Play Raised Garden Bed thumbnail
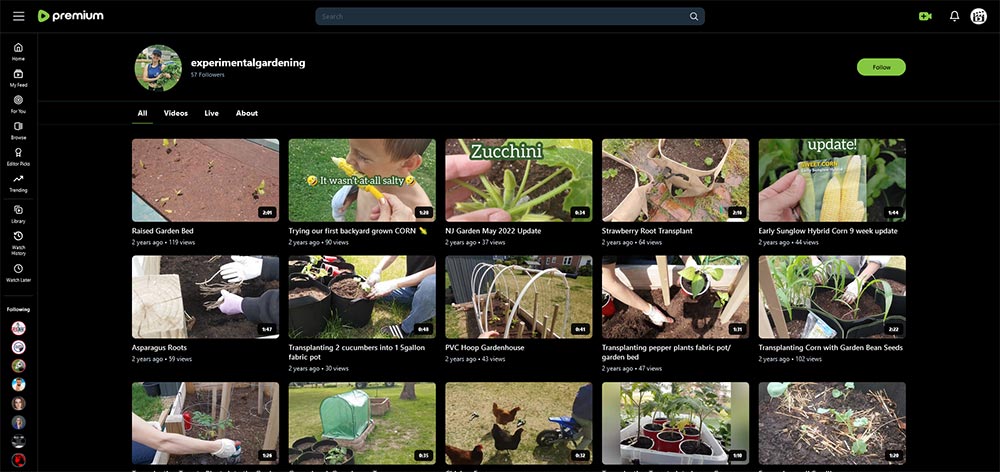 pos(205,180)
